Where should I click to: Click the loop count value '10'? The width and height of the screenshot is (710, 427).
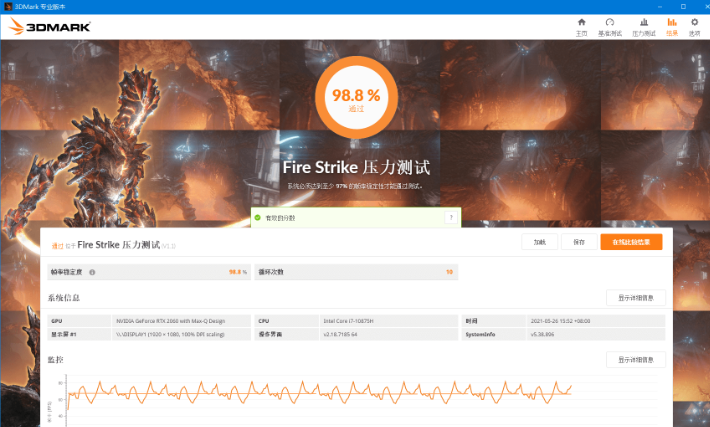(449, 272)
